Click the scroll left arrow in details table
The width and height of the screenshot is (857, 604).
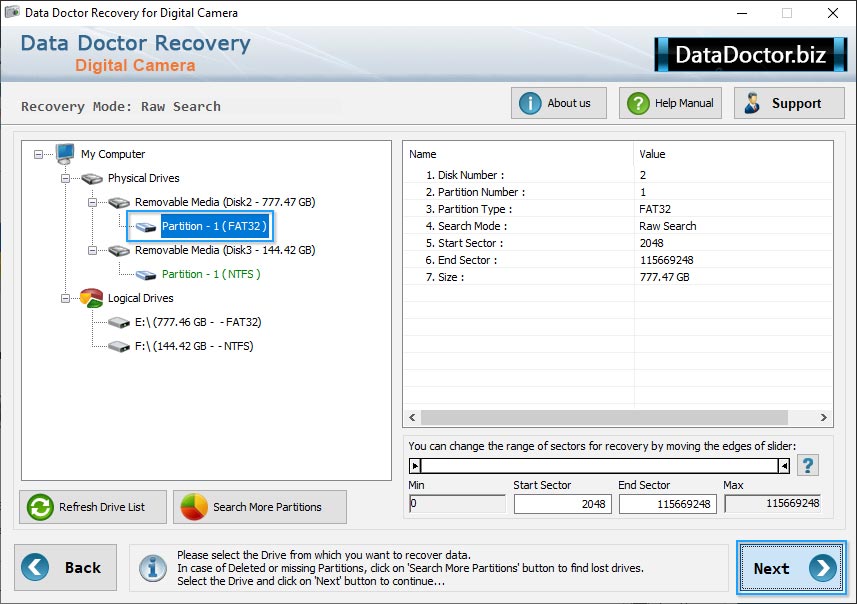412,418
